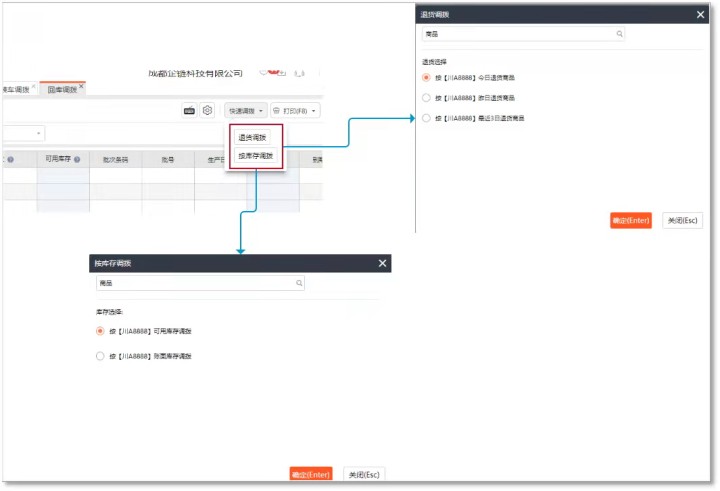720x491 pixels.
Task: Expand the 快速调拨 dropdown button
Action: point(246,111)
